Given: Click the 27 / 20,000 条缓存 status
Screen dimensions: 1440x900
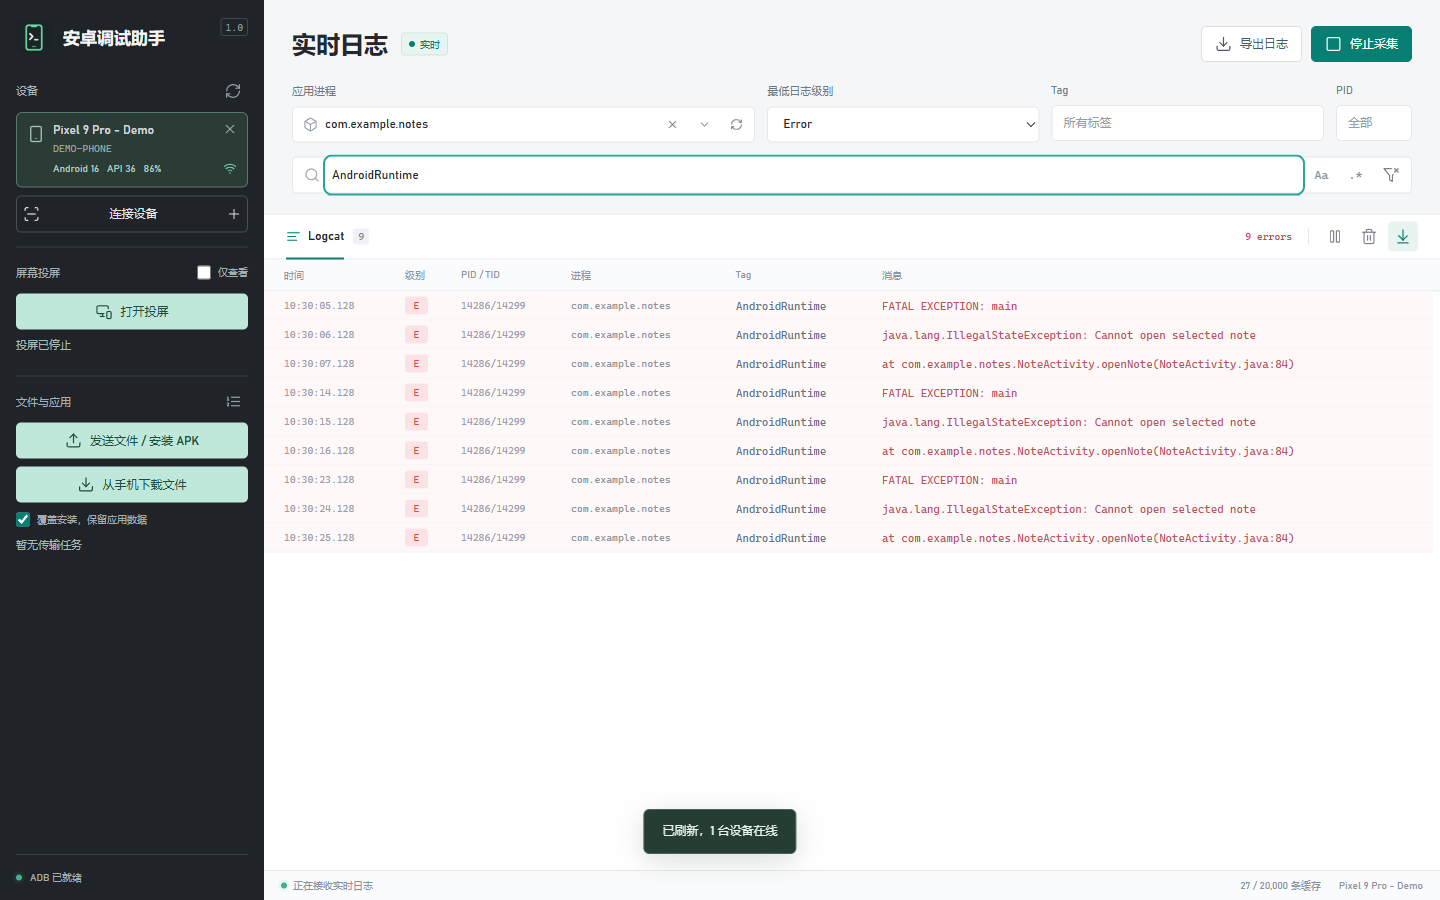Looking at the screenshot, I should (1280, 886).
